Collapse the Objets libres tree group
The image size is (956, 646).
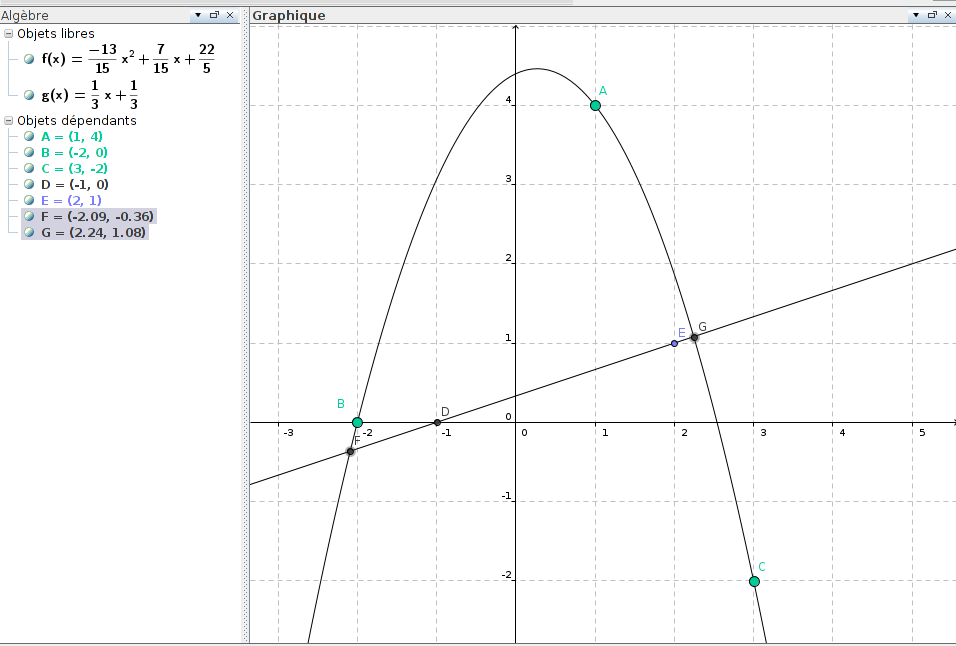tap(9, 34)
